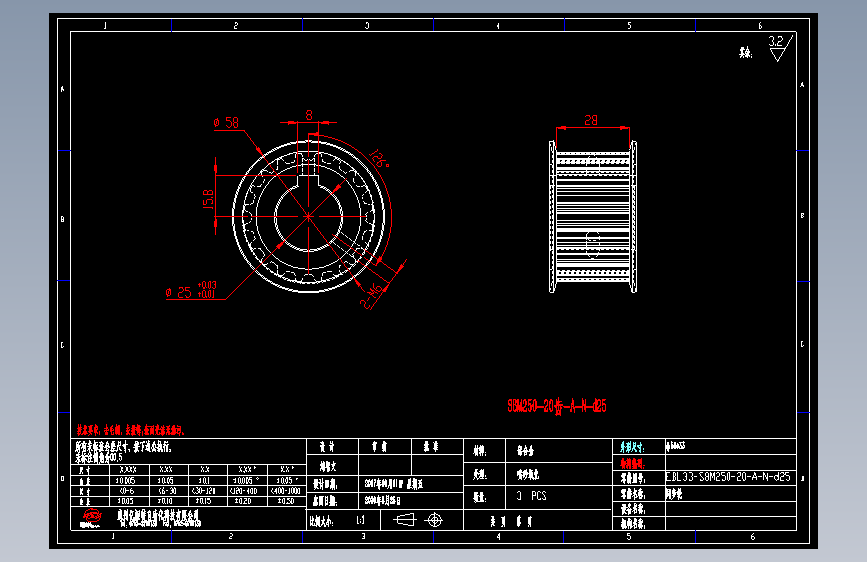The width and height of the screenshot is (867, 562).
Task: Select the <120-400 length range cell
Action: tap(243, 491)
